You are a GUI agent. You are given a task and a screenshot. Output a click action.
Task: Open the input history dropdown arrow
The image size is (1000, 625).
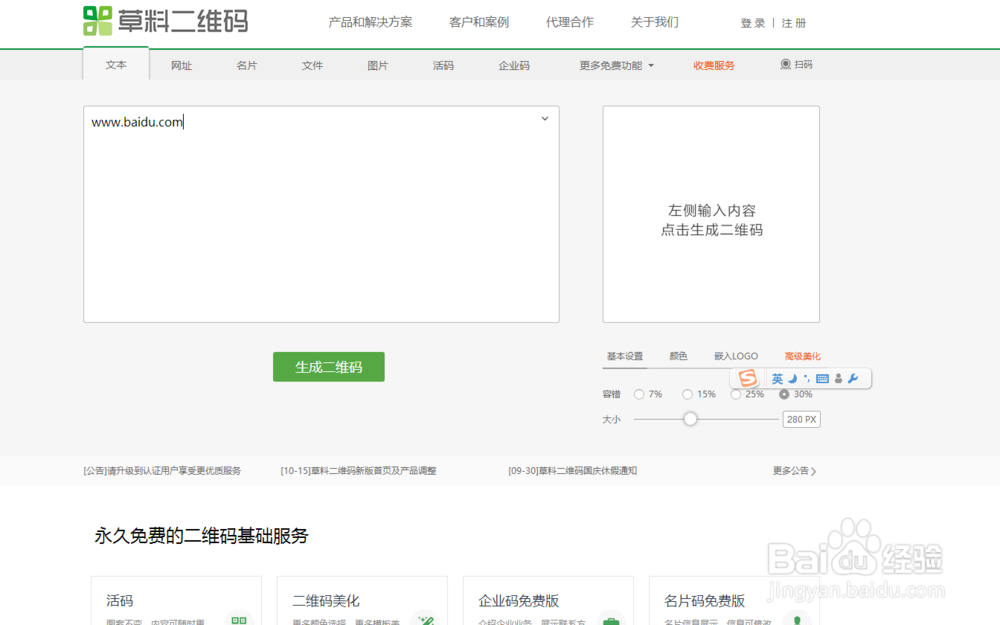(545, 118)
